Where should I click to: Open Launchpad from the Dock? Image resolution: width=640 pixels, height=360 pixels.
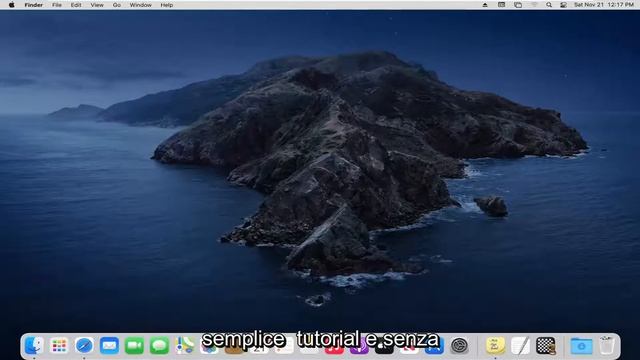click(x=59, y=346)
